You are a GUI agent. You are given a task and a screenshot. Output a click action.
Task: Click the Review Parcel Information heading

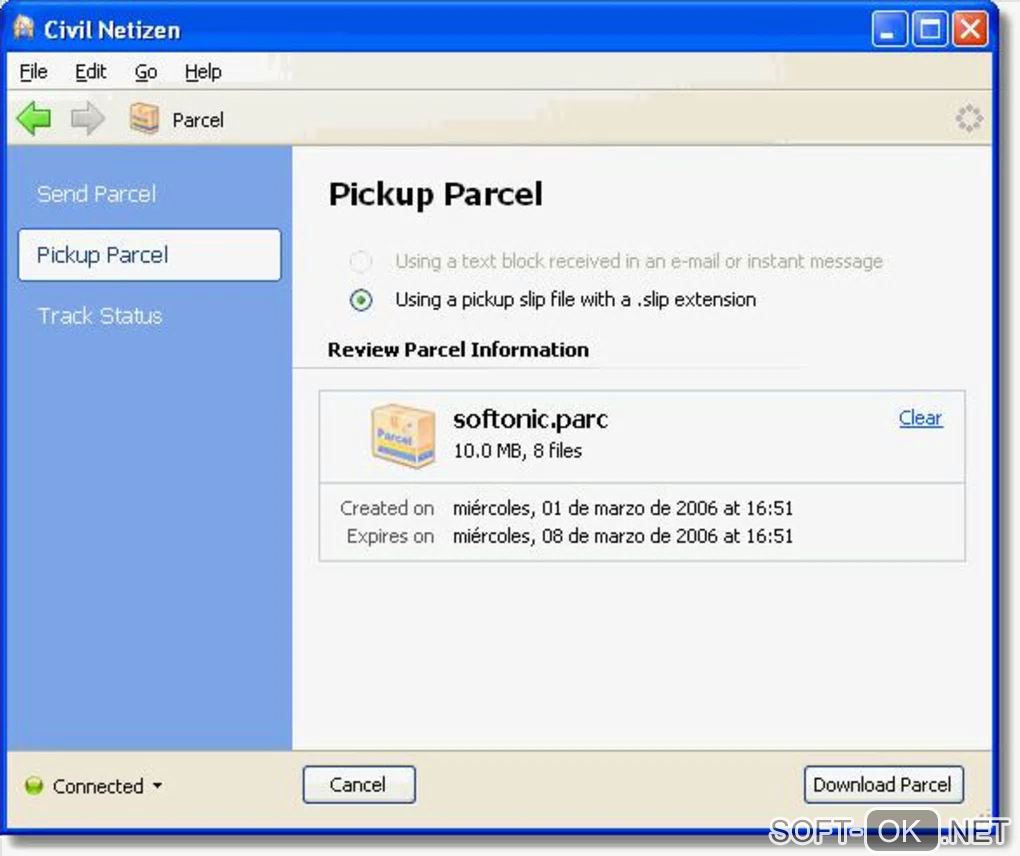(x=458, y=350)
